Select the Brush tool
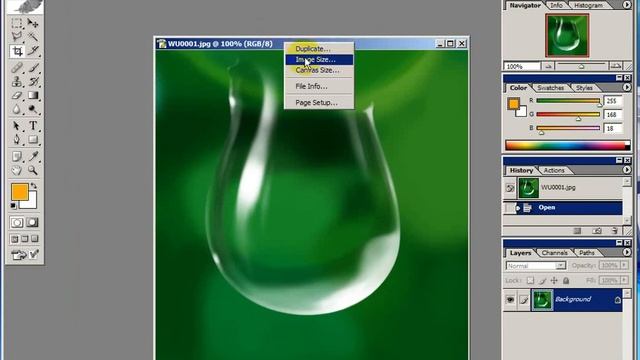This screenshot has width=640, height=360. 33,68
